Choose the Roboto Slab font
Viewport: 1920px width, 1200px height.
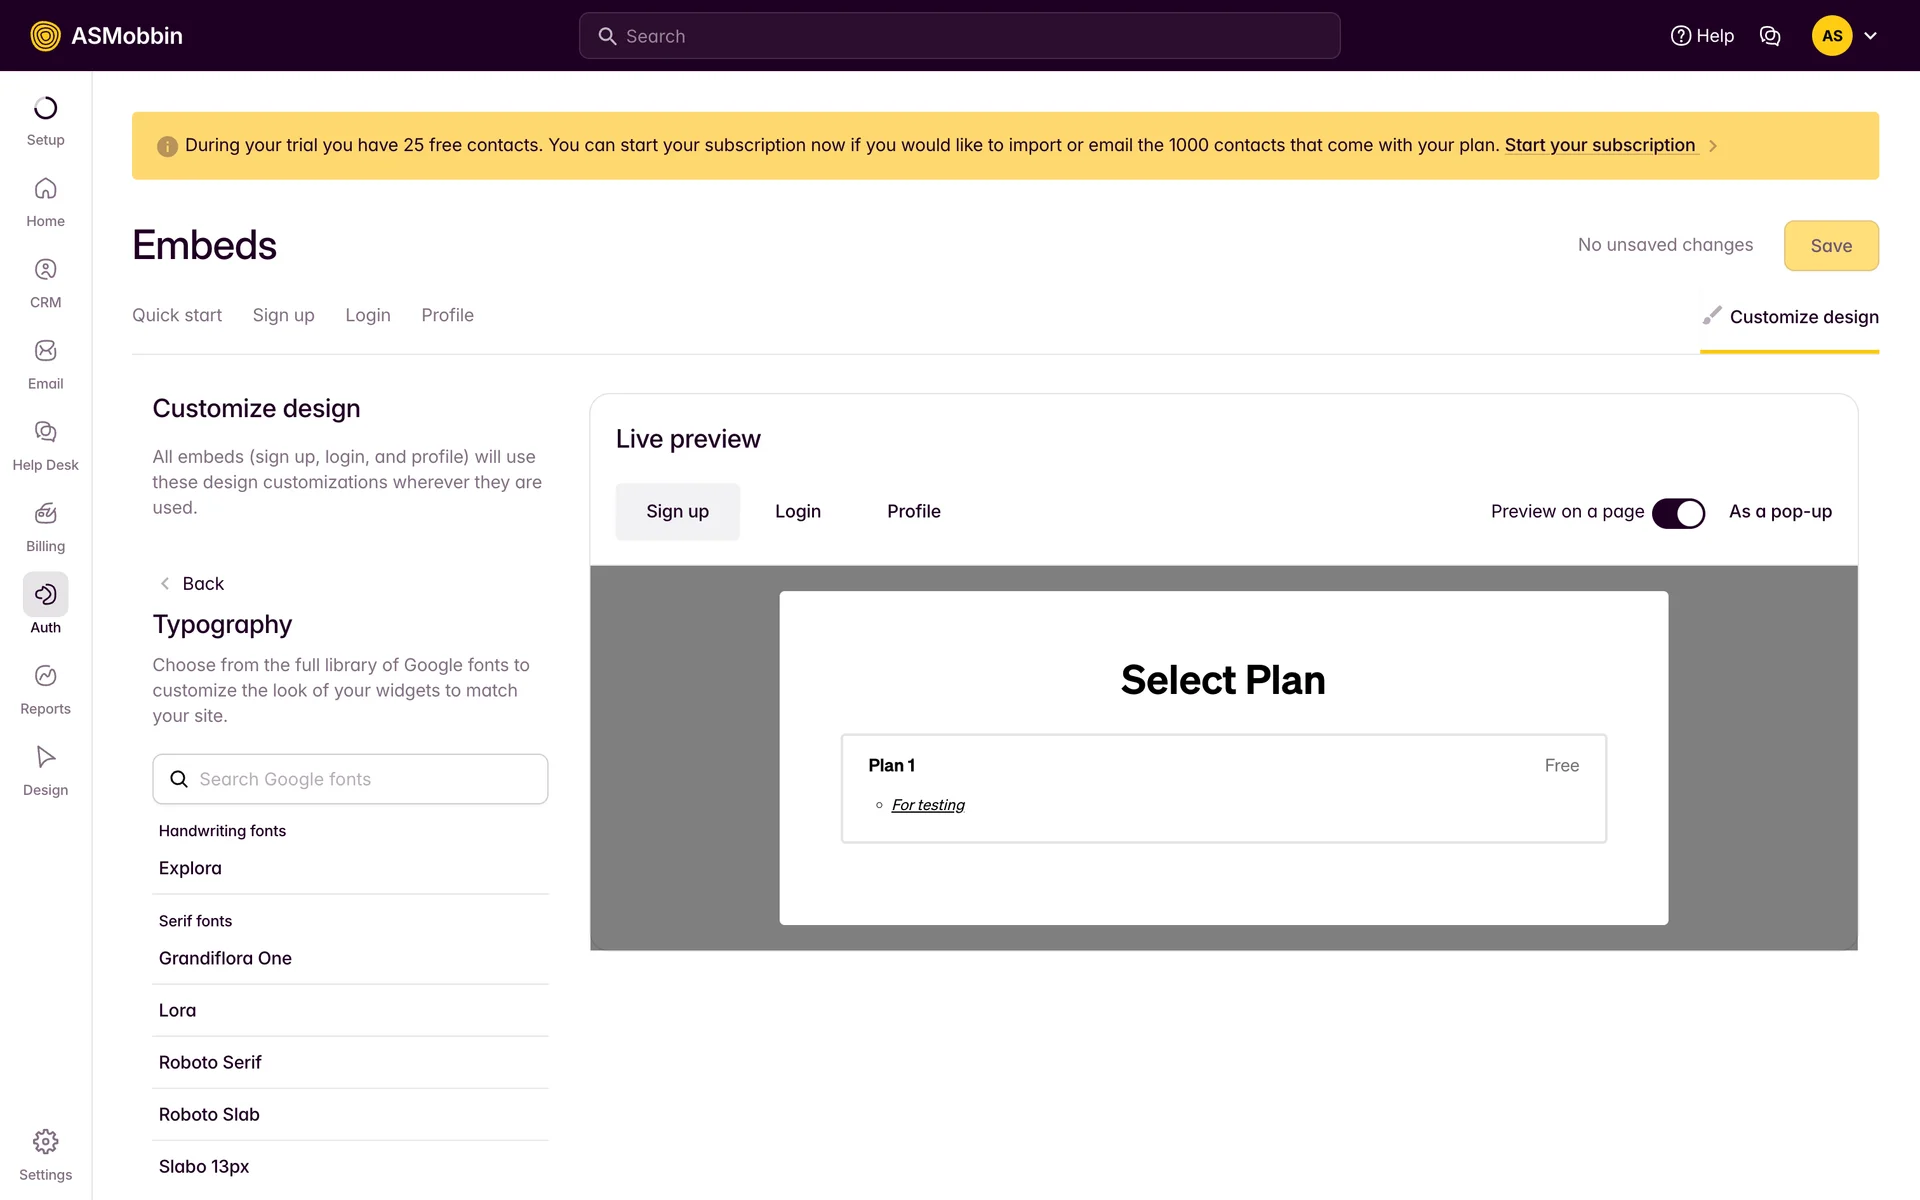point(209,1114)
